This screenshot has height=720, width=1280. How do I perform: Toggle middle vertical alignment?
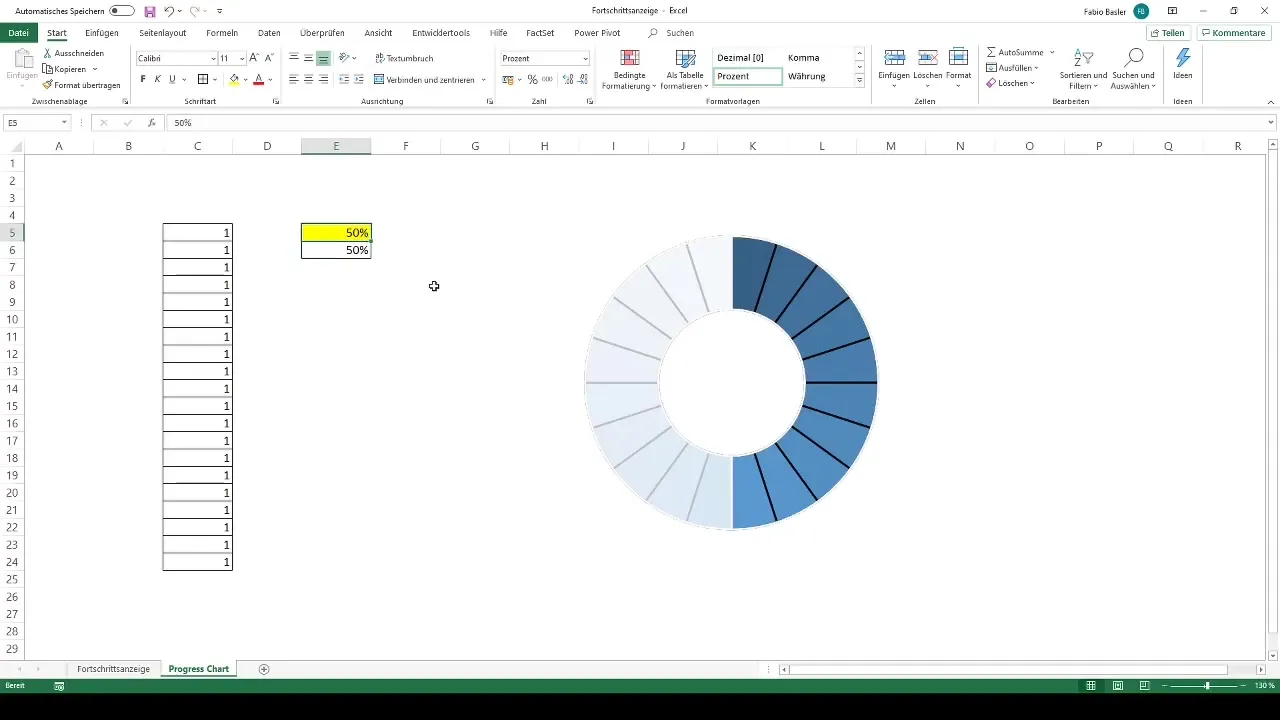[309, 58]
